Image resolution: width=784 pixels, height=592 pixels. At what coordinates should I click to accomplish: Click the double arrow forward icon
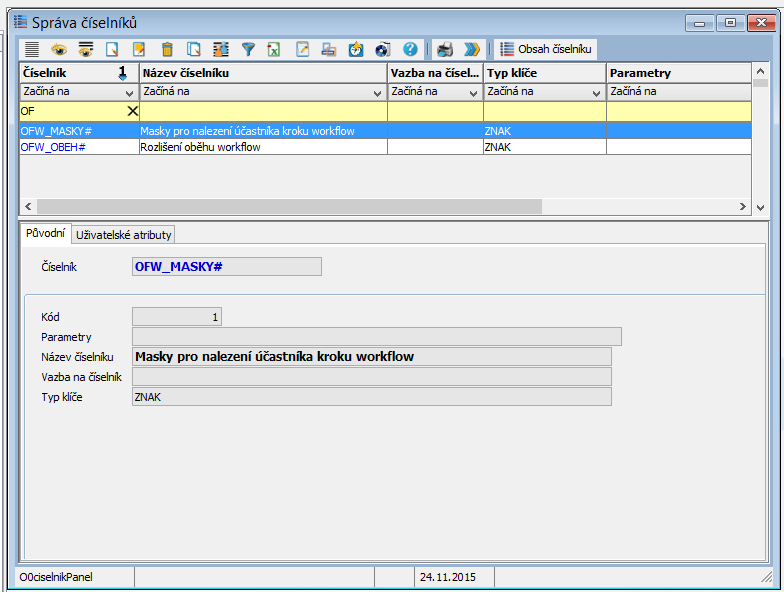click(472, 49)
